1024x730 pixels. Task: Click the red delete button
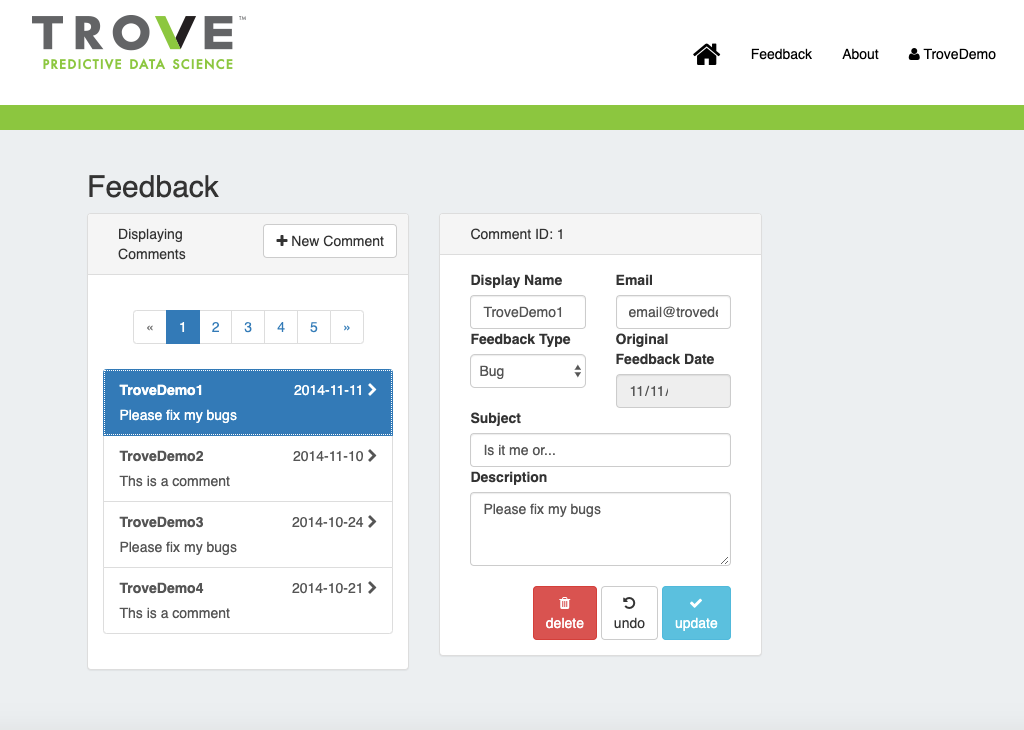[x=564, y=613]
